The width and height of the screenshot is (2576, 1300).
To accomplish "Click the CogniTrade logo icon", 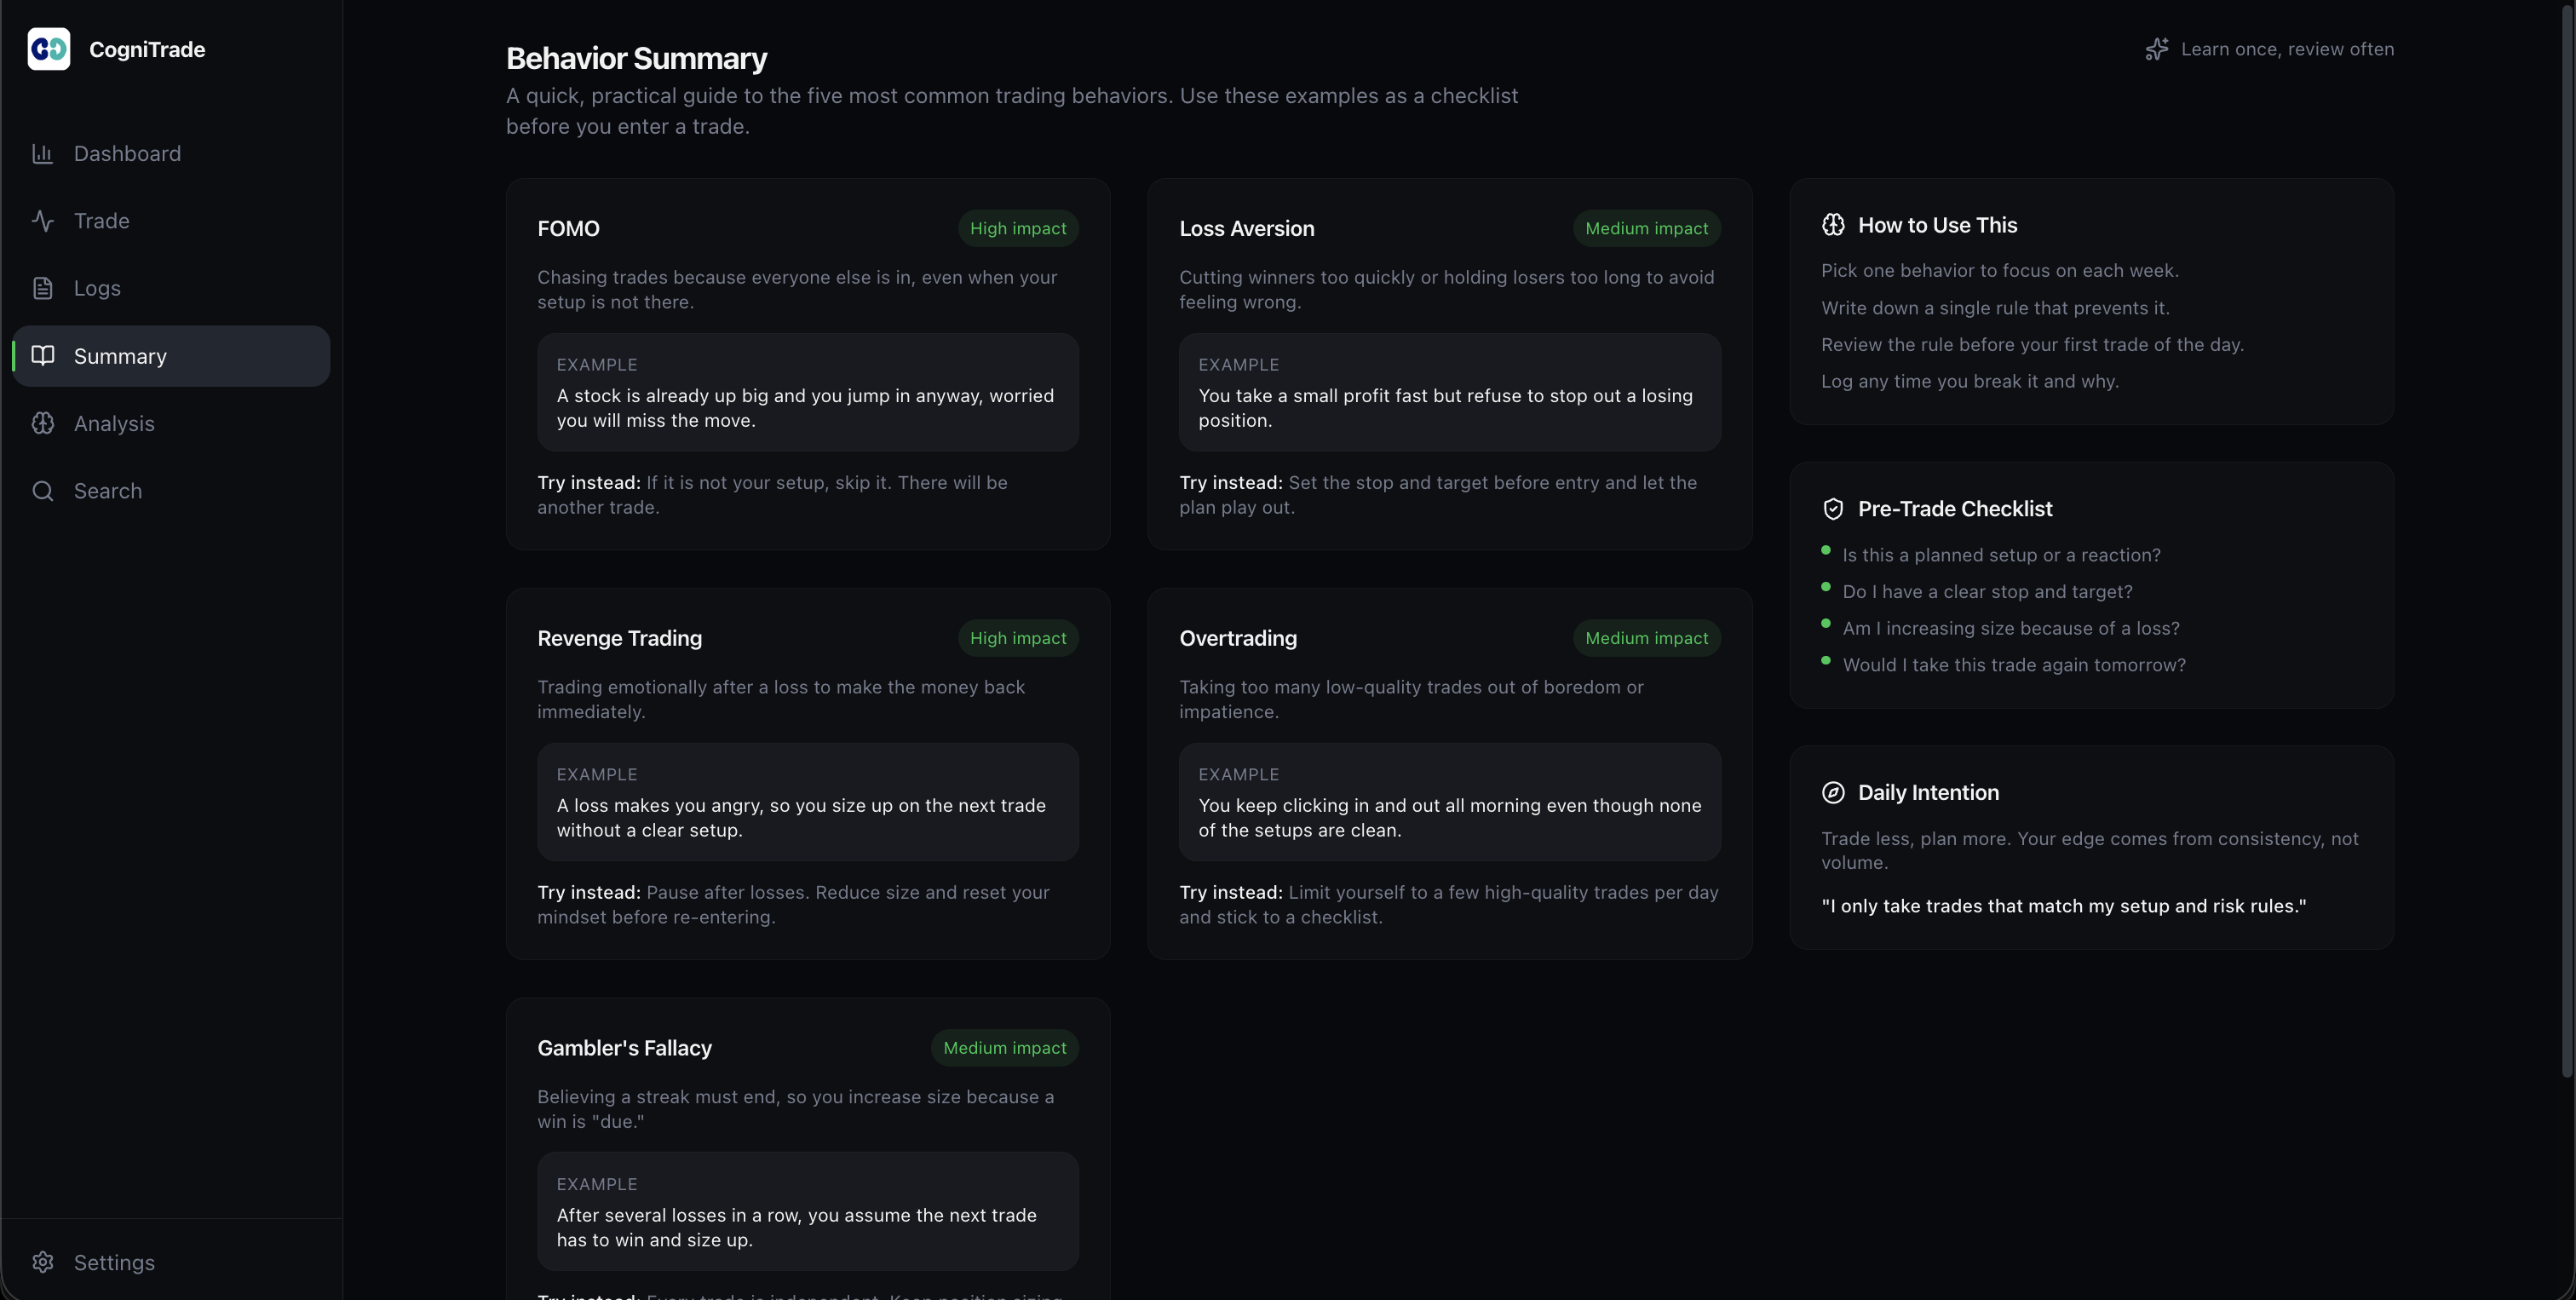I will pos(49,49).
